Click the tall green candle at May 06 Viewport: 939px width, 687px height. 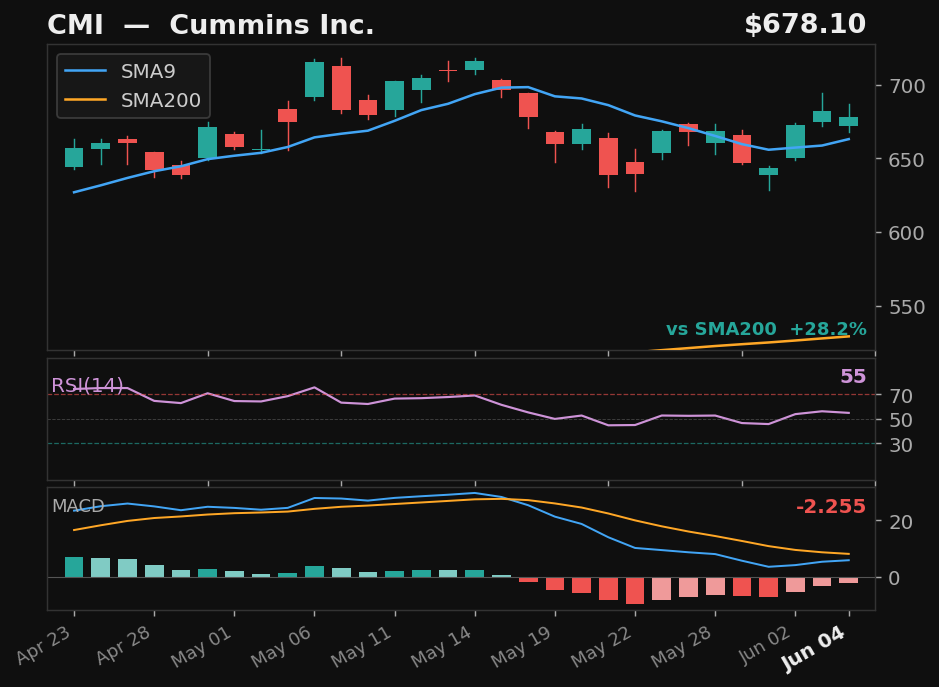pyautogui.click(x=314, y=79)
